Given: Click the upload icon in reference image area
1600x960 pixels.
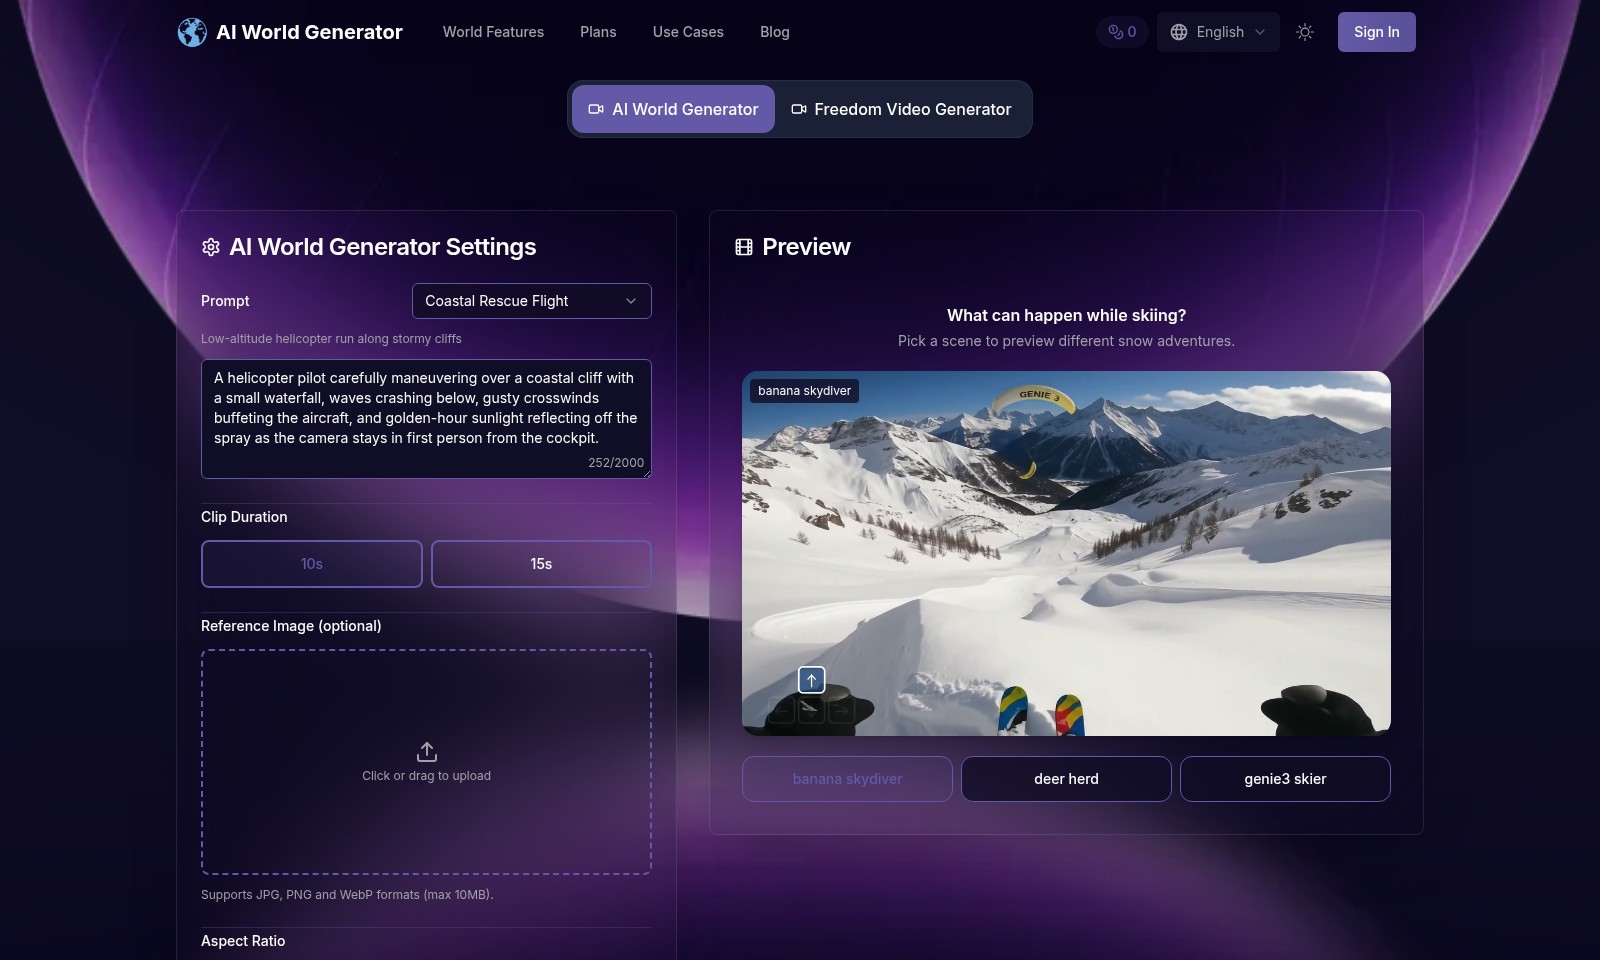Looking at the screenshot, I should pos(426,751).
